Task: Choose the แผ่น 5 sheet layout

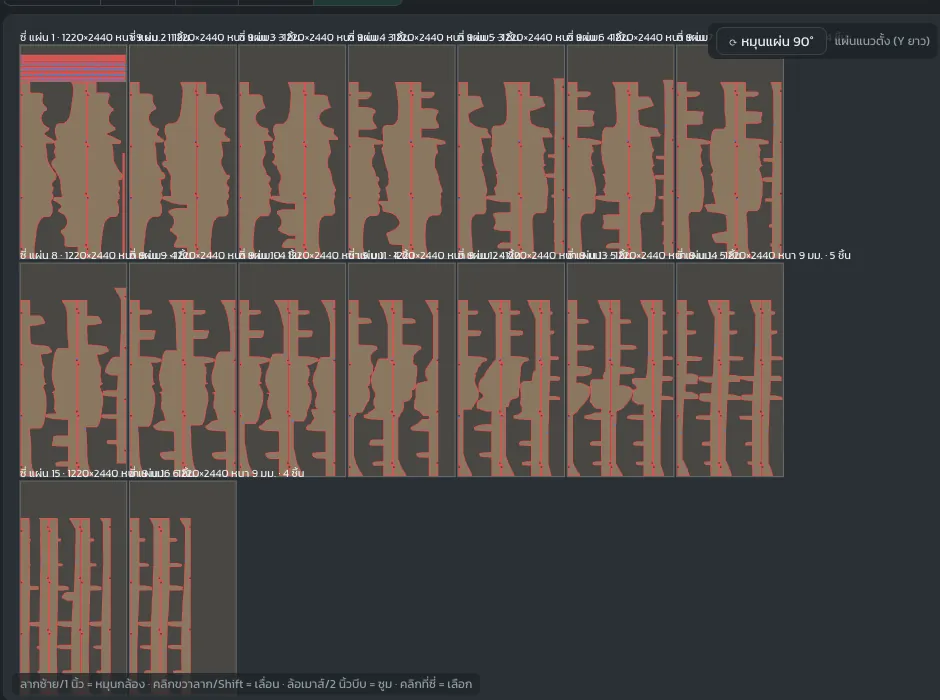Action: click(511, 150)
